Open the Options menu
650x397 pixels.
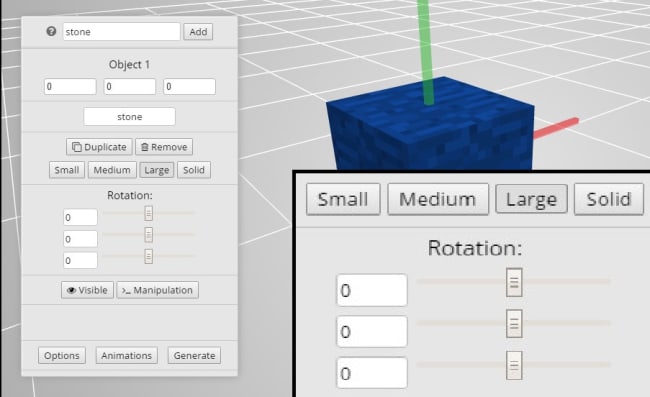(x=62, y=356)
